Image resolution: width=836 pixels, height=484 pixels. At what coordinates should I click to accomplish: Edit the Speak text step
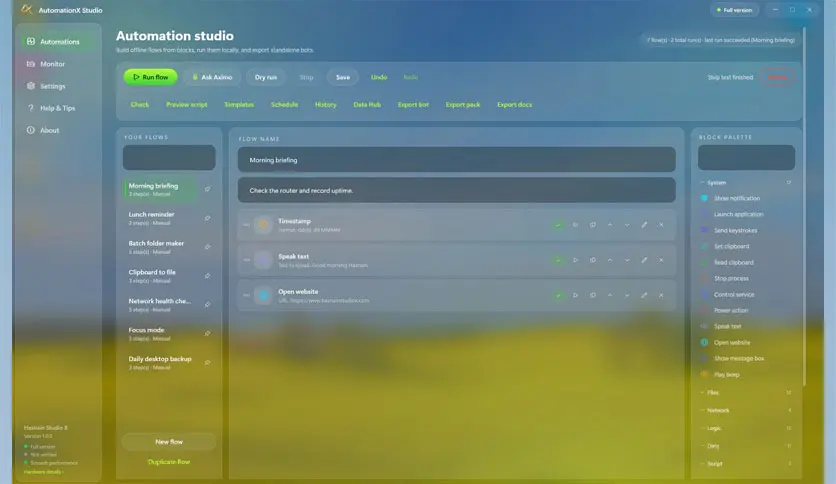pos(644,260)
